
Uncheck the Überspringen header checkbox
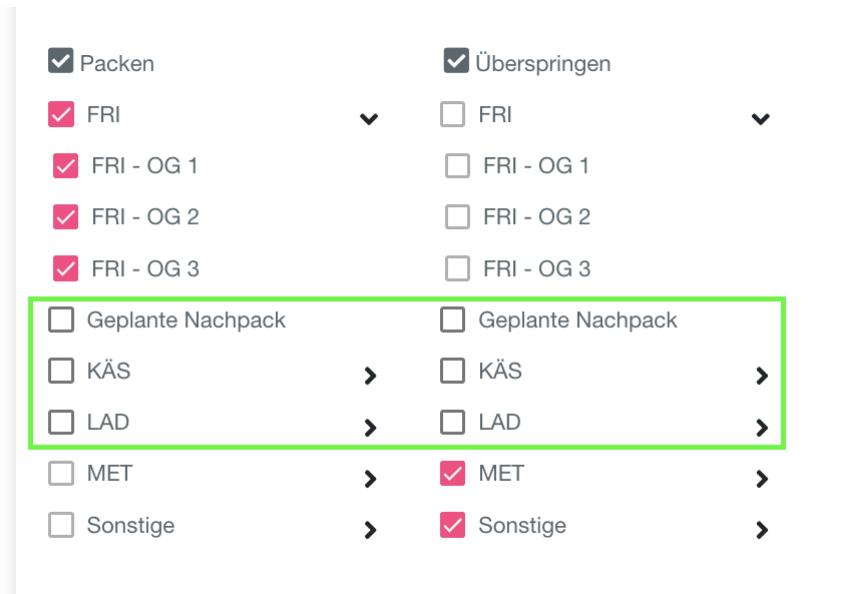[x=456, y=62]
